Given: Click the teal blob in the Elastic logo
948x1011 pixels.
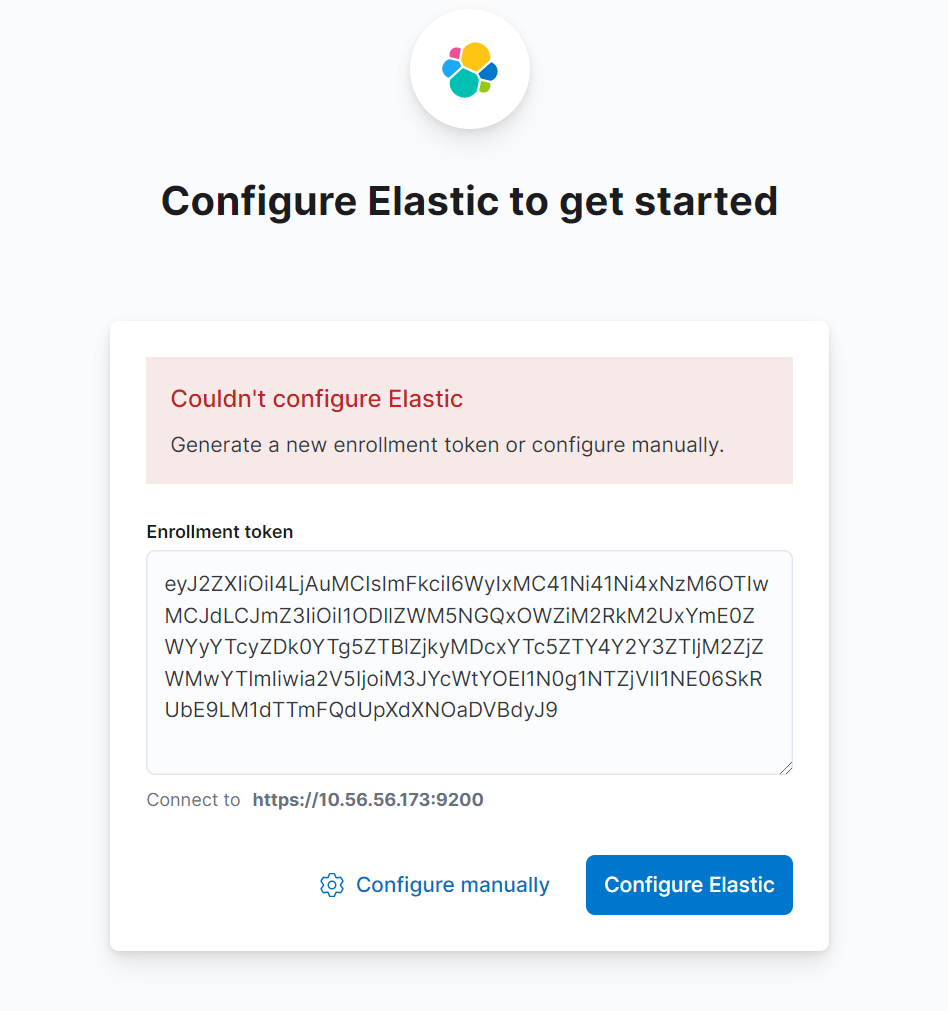Looking at the screenshot, I should 463,84.
